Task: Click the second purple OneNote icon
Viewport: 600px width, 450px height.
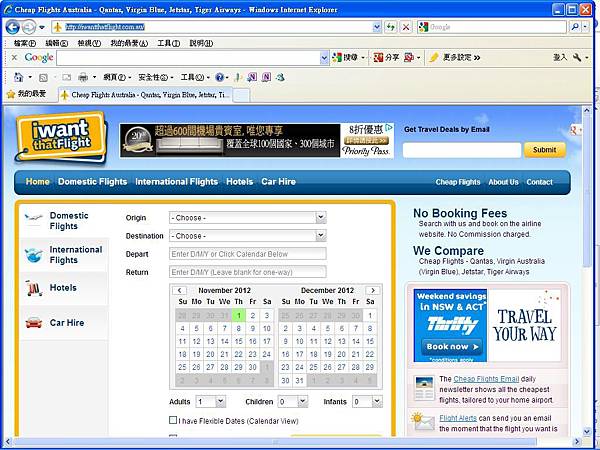Action: pyautogui.click(x=266, y=77)
